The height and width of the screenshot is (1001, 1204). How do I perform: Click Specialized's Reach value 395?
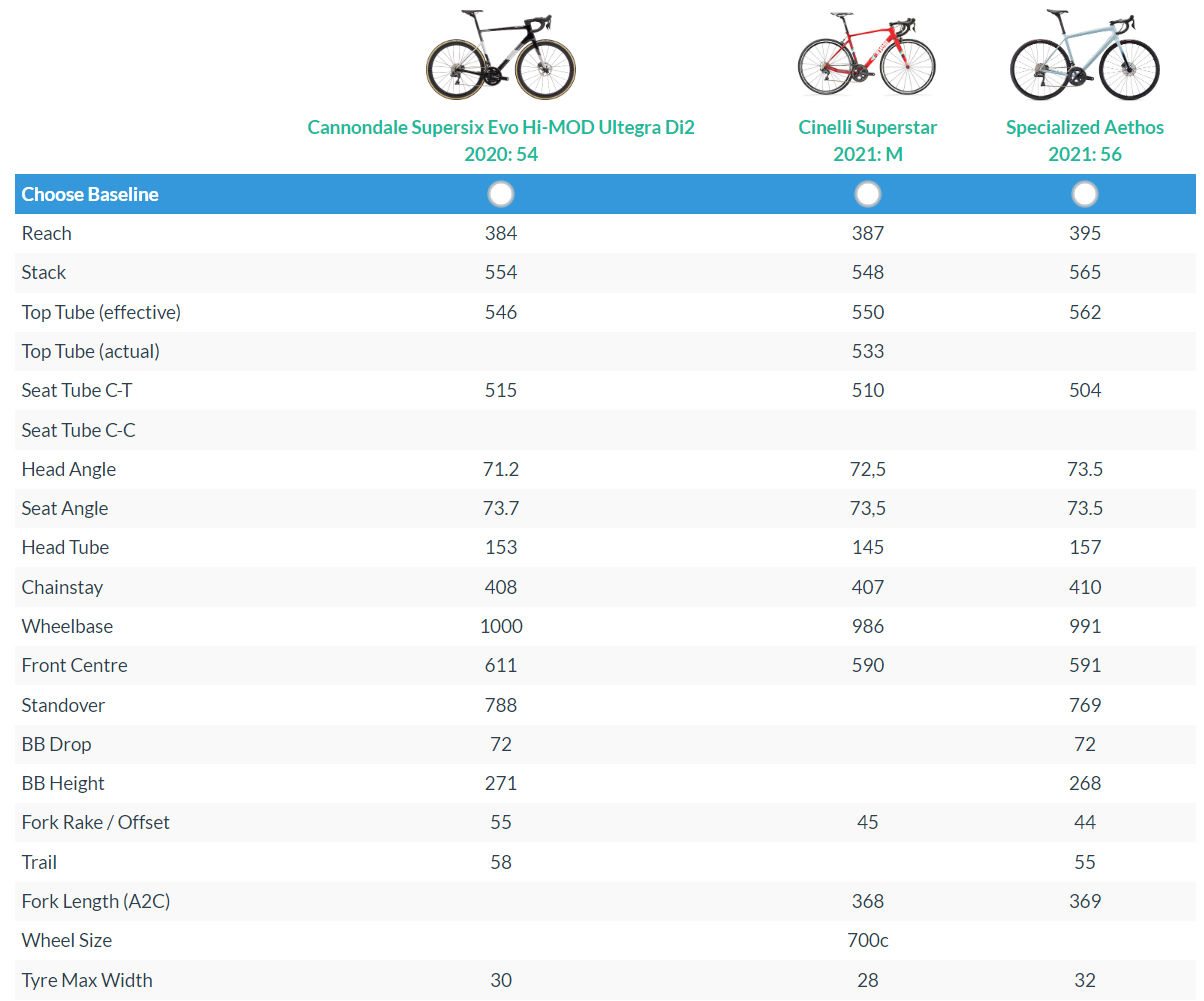coord(1085,233)
